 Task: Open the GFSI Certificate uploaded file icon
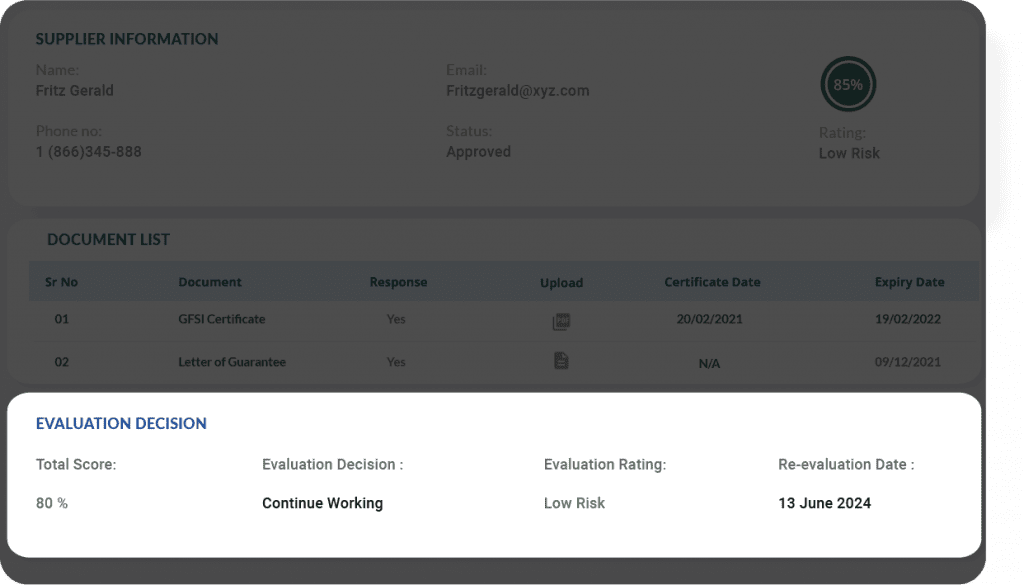pyautogui.click(x=561, y=322)
